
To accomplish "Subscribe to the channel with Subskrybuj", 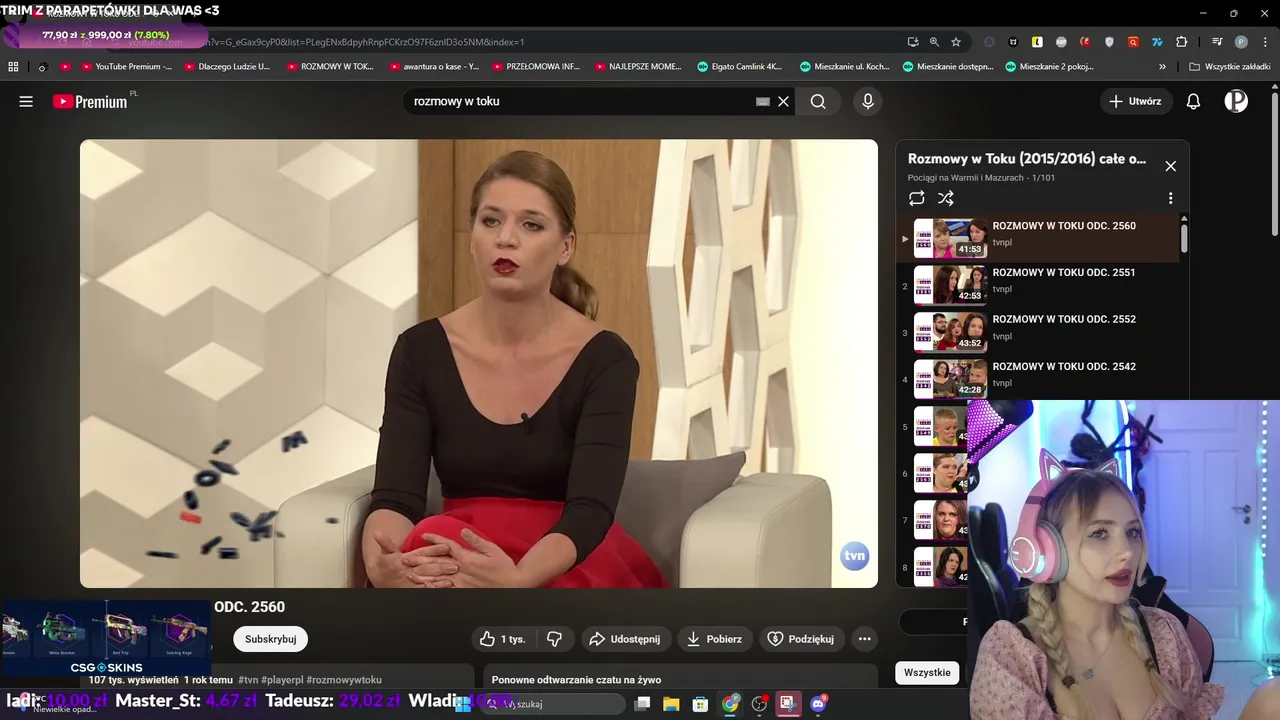I will (x=270, y=639).
